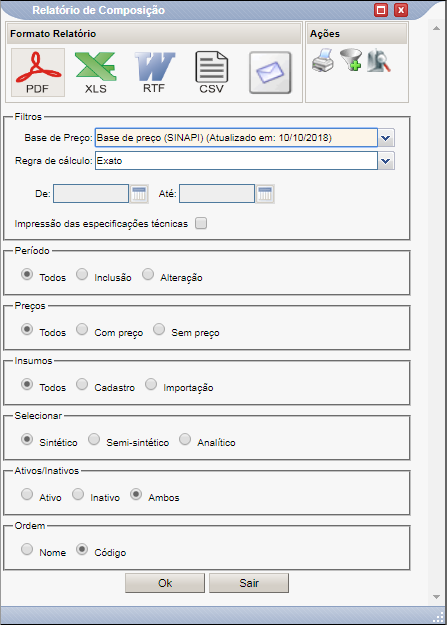The height and width of the screenshot is (625, 447).
Task: Open the calendar picker next to Até
Action: (x=265, y=194)
